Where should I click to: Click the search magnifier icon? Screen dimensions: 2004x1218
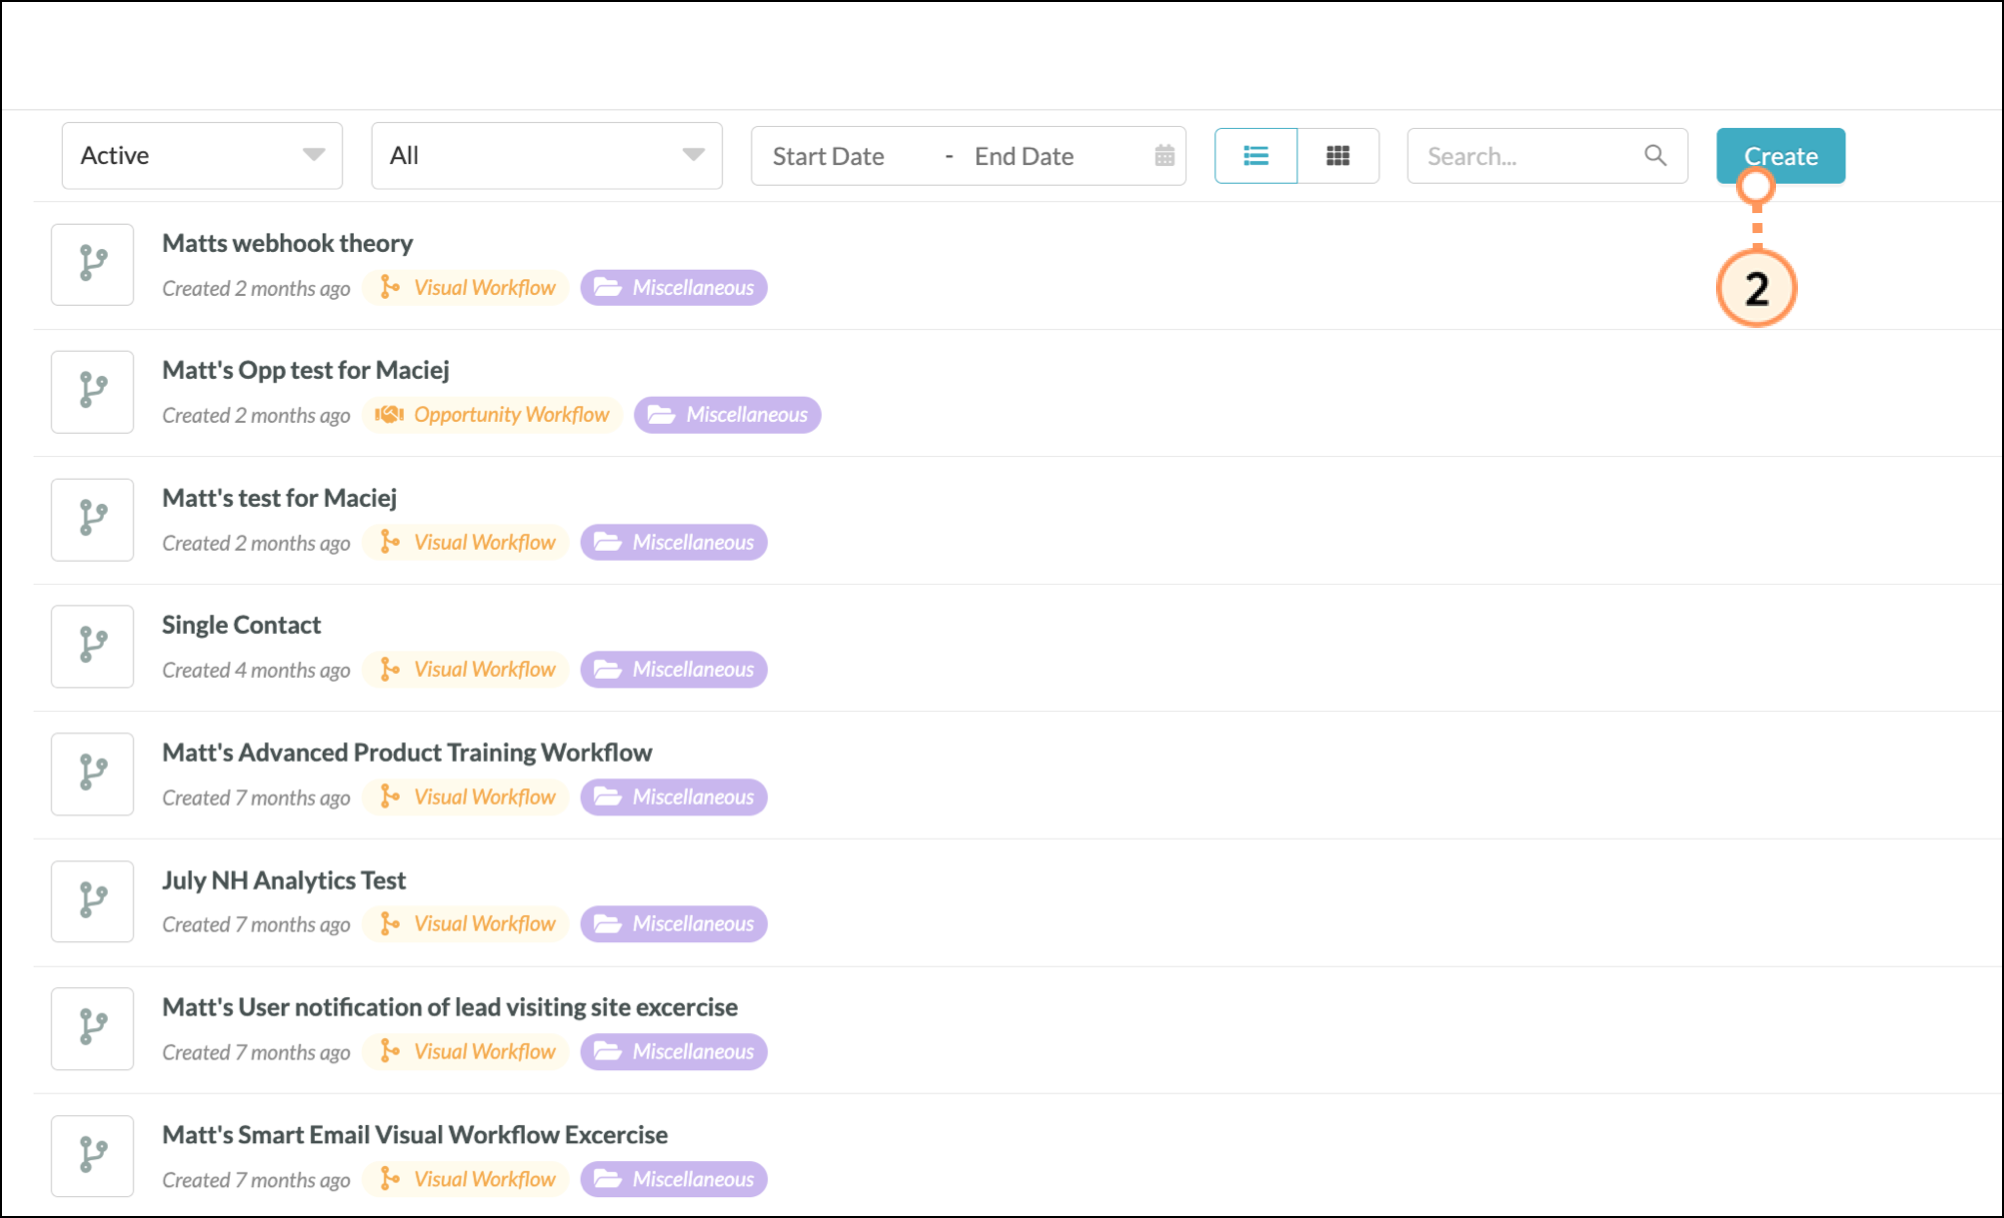(1655, 156)
